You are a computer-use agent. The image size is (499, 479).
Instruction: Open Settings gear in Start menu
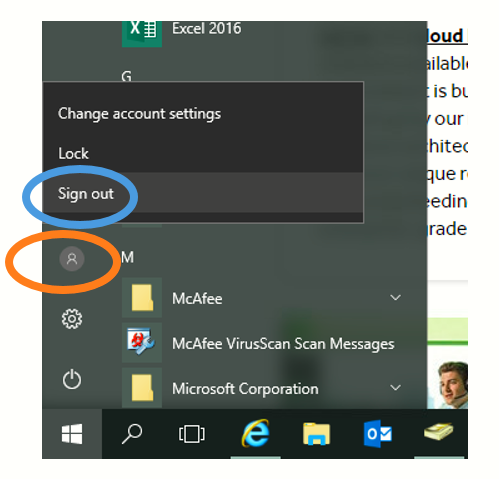(x=72, y=319)
